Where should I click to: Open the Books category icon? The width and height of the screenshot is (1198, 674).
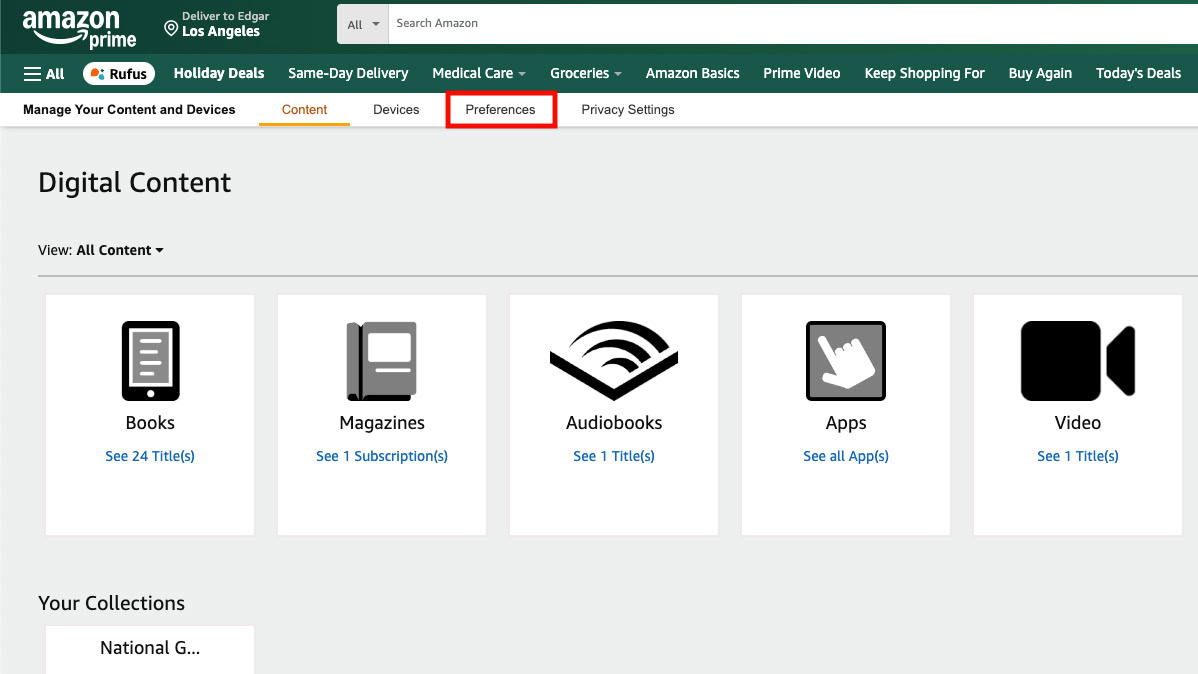150,360
